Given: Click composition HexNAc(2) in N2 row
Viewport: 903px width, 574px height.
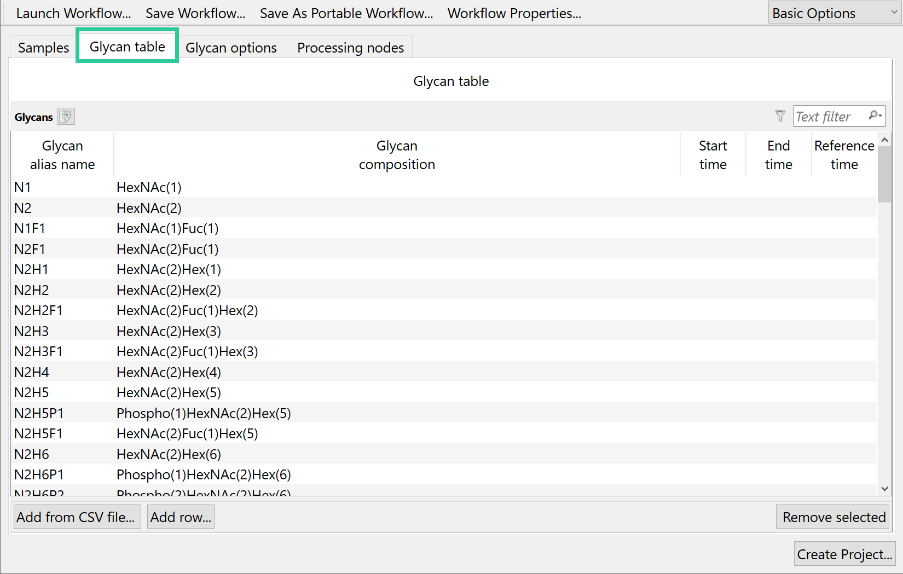Looking at the screenshot, I should point(149,208).
